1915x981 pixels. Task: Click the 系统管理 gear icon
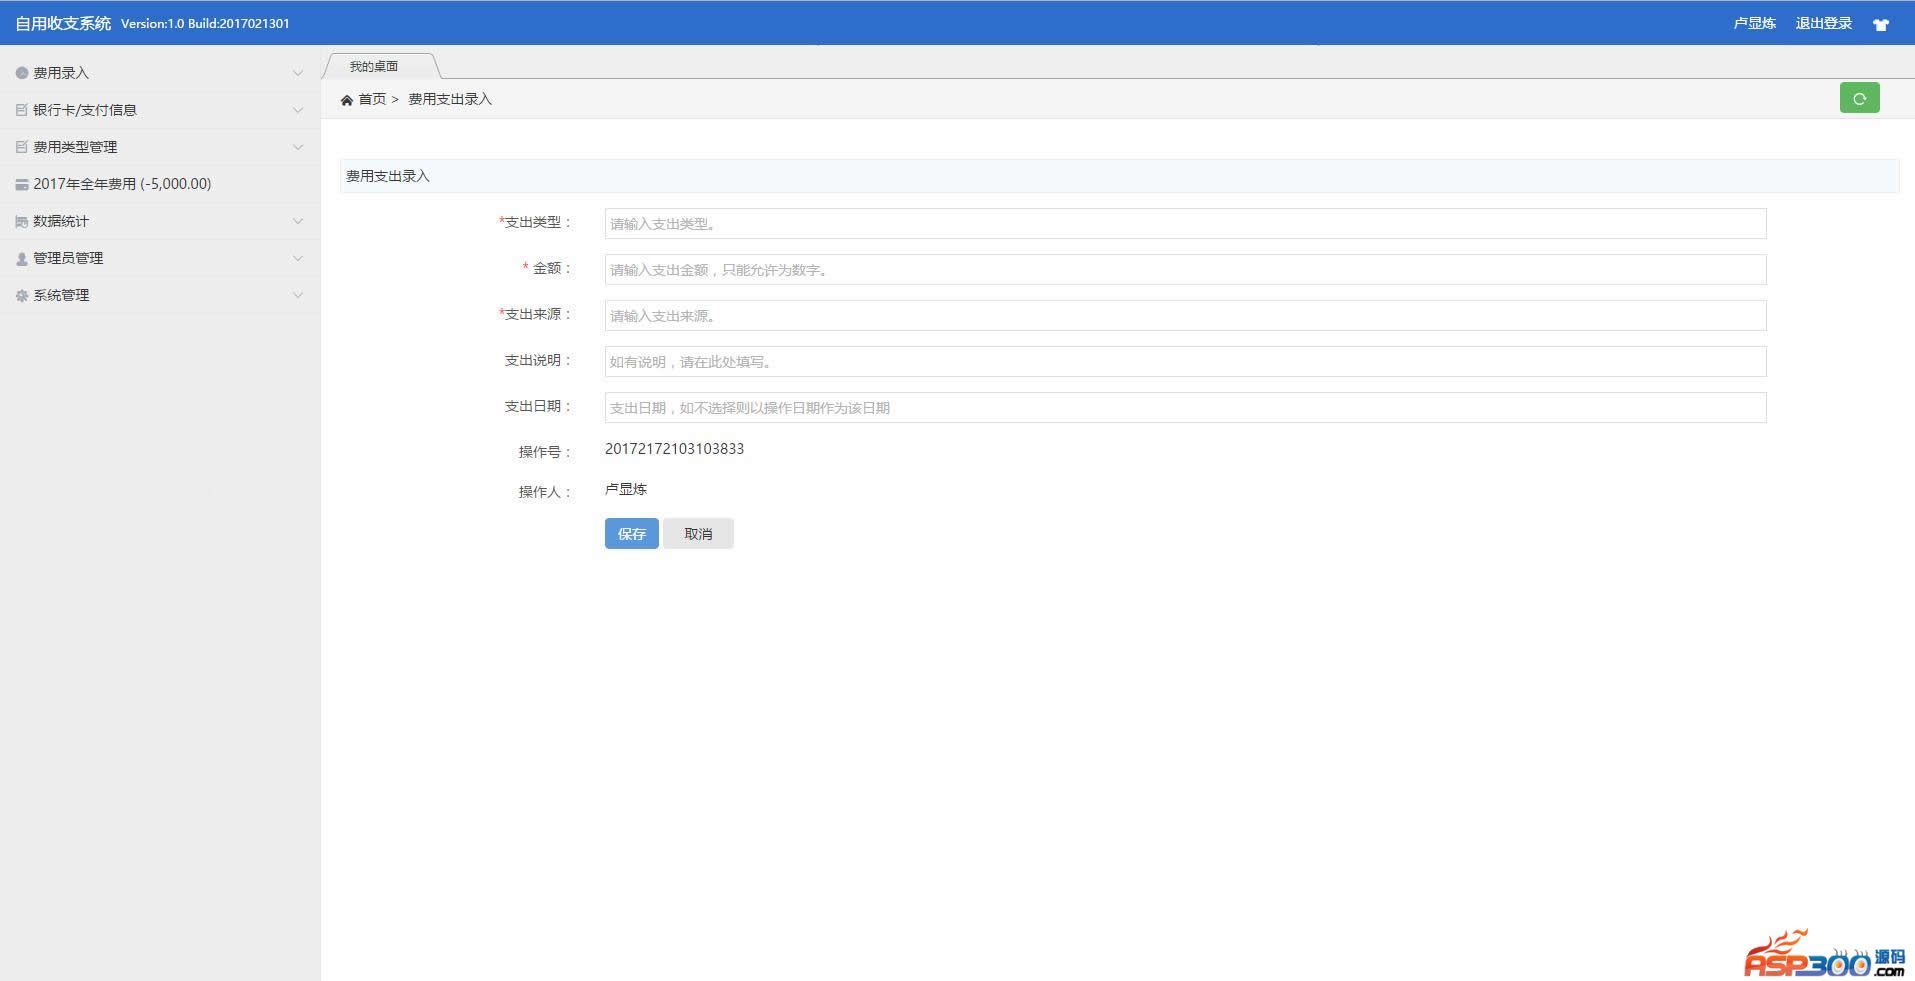point(22,295)
